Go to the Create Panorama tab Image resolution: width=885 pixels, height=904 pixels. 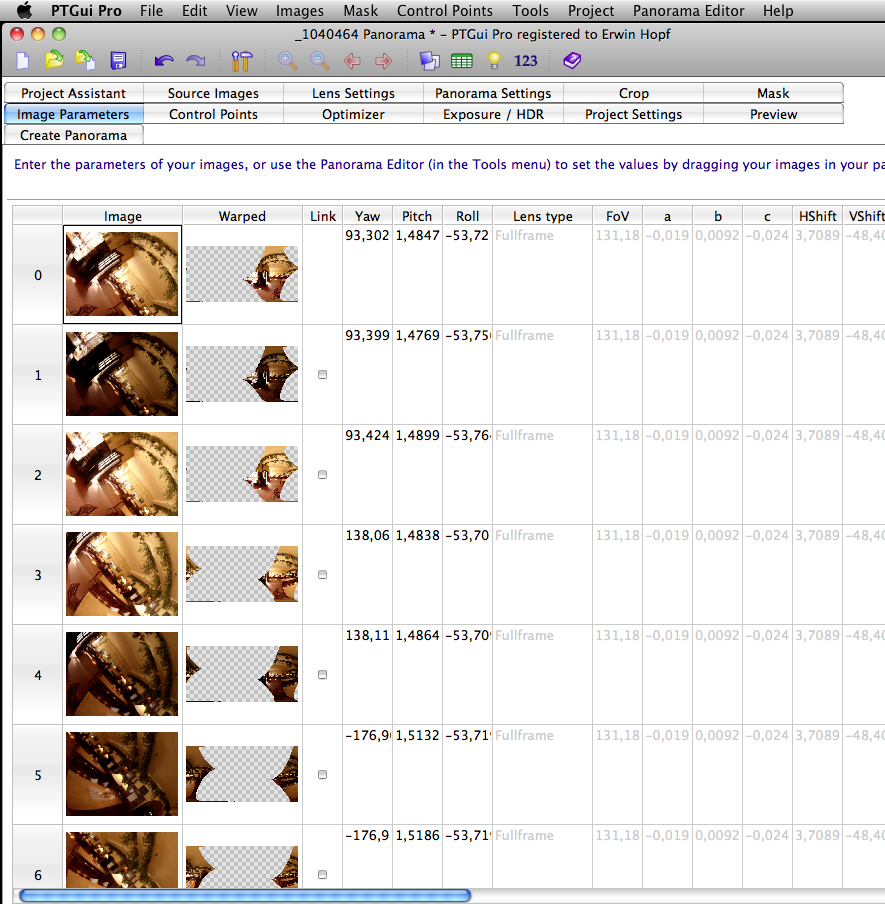[x=73, y=135]
